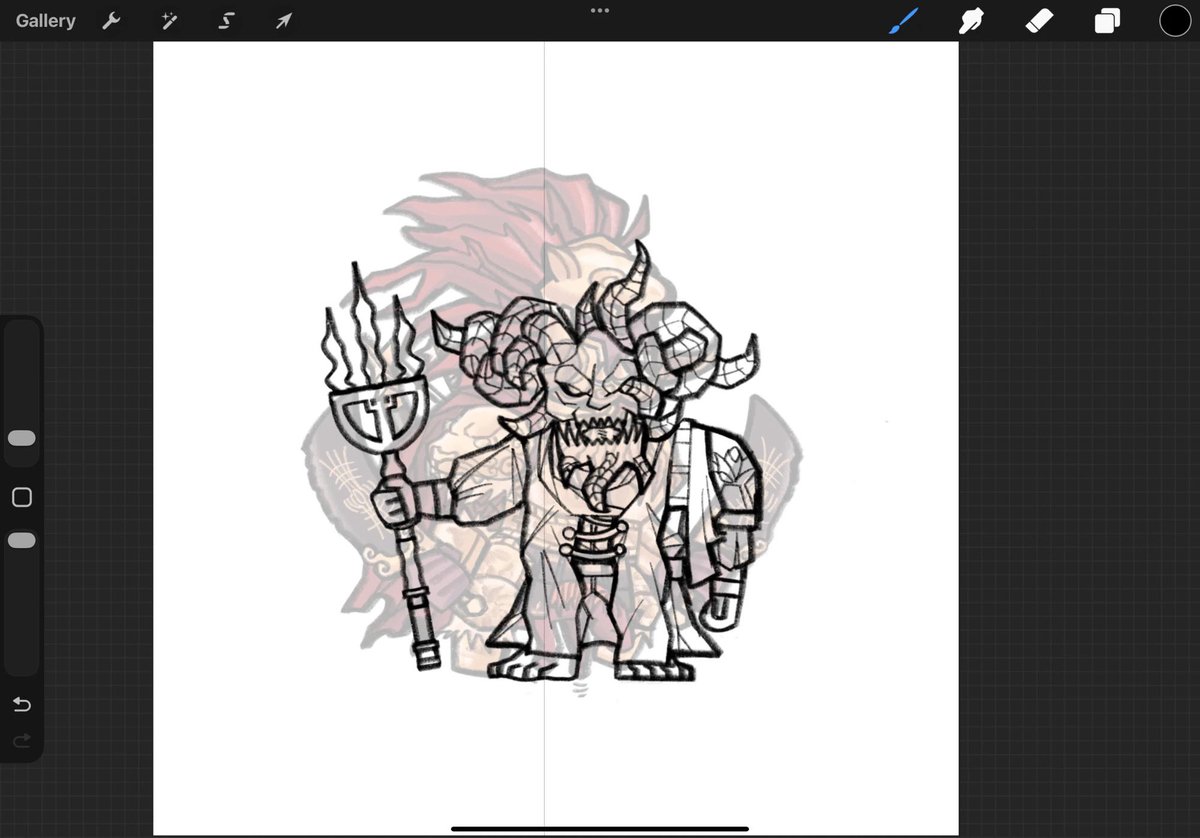
Task: Open the Gallery view
Action: coord(45,20)
